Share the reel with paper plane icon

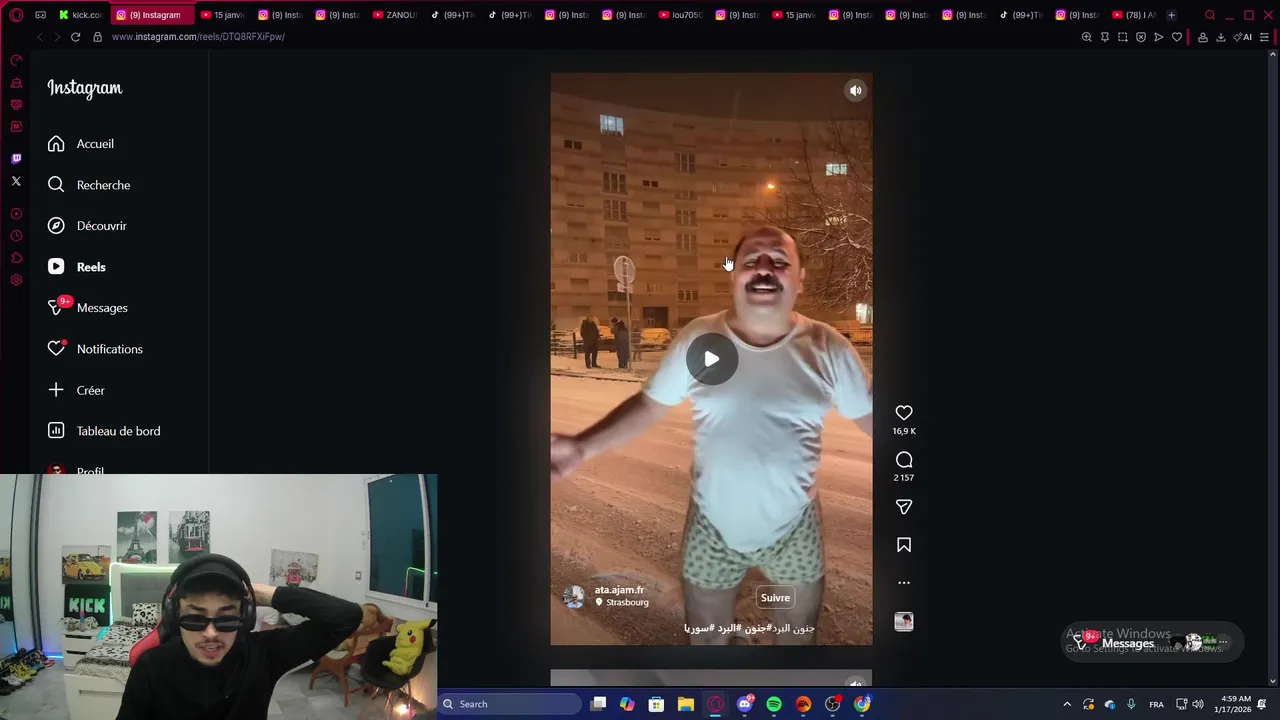pyautogui.click(x=904, y=507)
